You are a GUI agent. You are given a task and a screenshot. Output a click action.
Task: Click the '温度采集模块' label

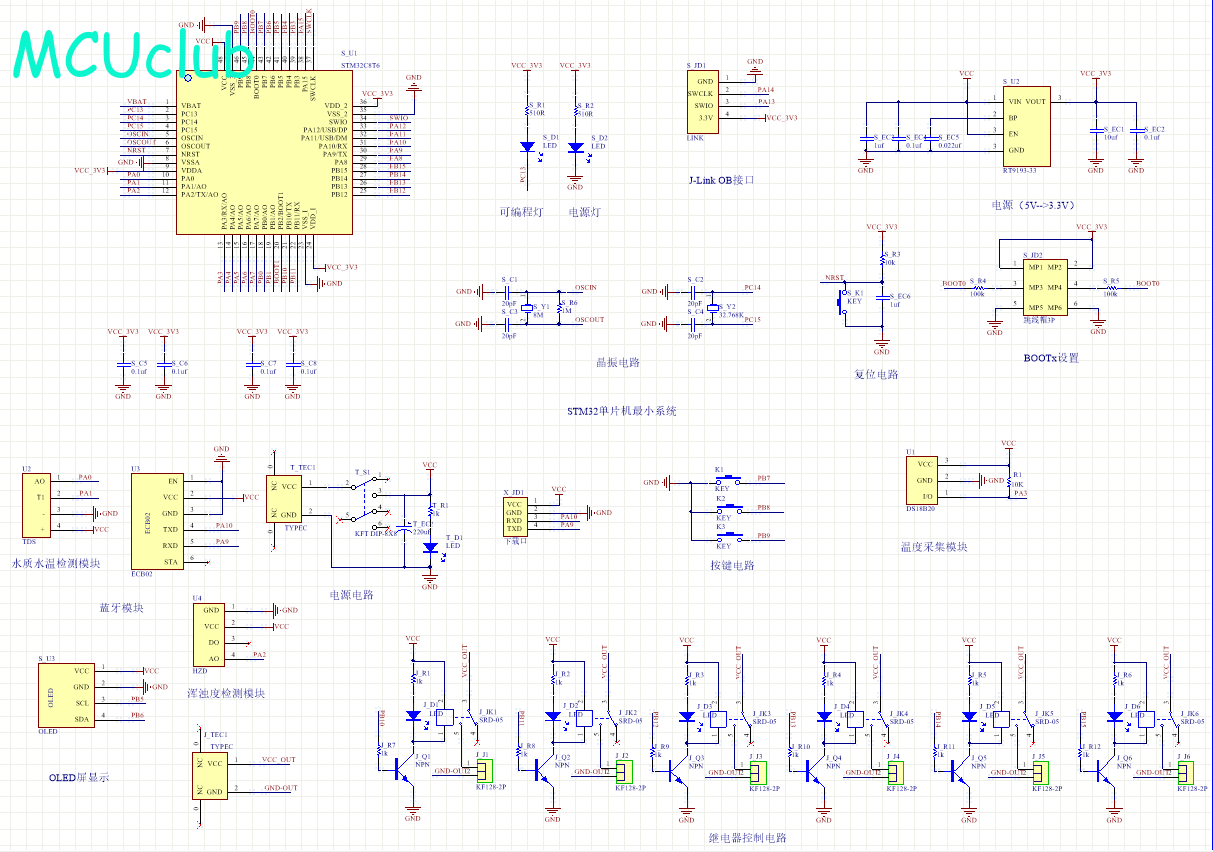point(934,547)
